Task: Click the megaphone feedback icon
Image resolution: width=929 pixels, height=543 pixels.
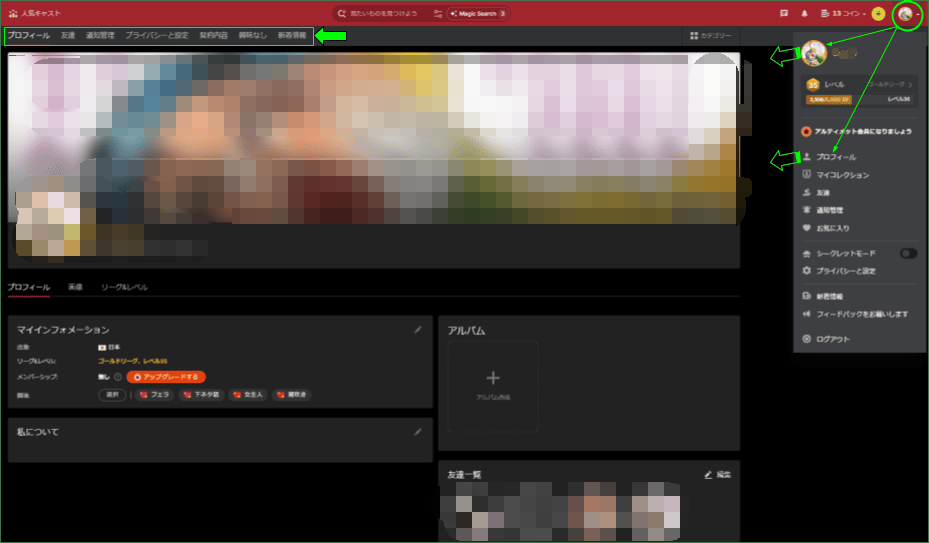Action: coord(806,314)
